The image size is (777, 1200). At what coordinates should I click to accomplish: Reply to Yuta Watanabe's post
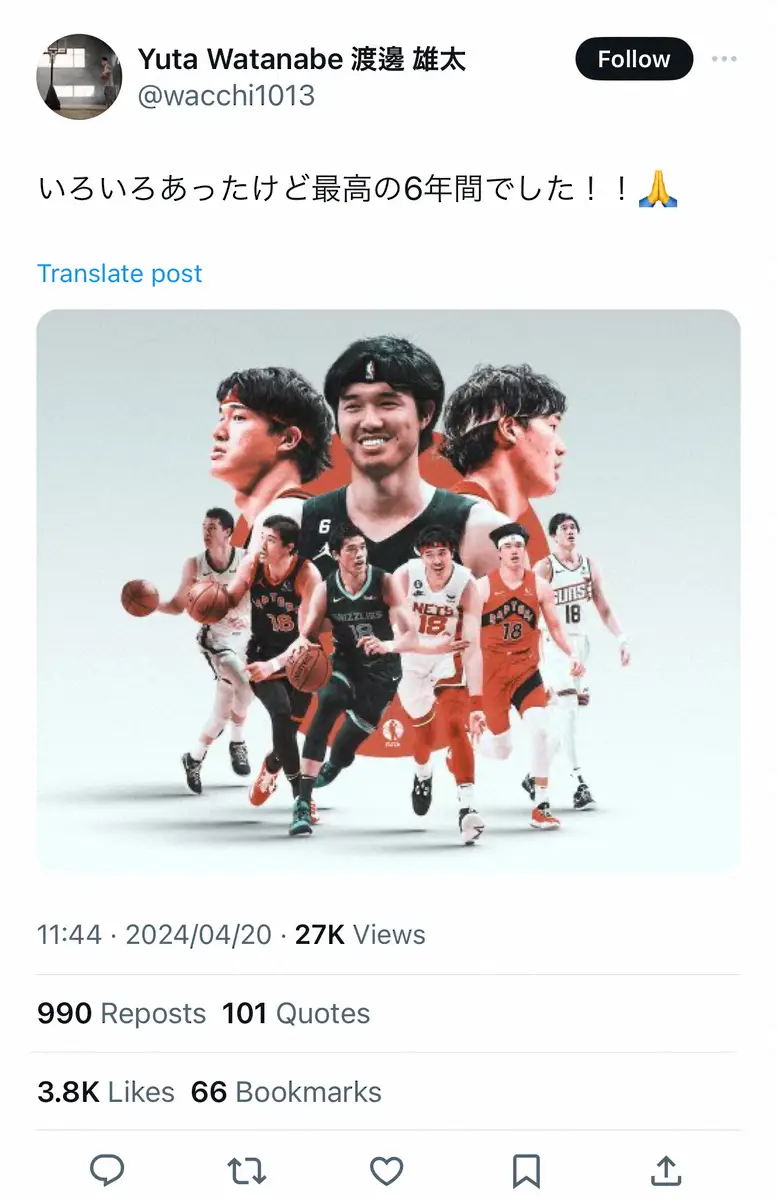tap(107, 1169)
